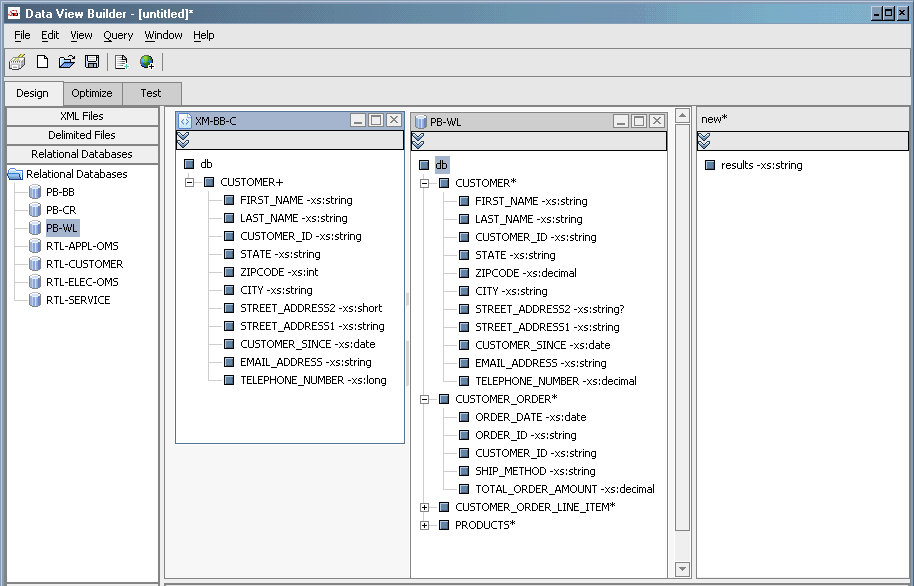
Task: Click the vertical scrollbar thumb
Action: pos(682,327)
